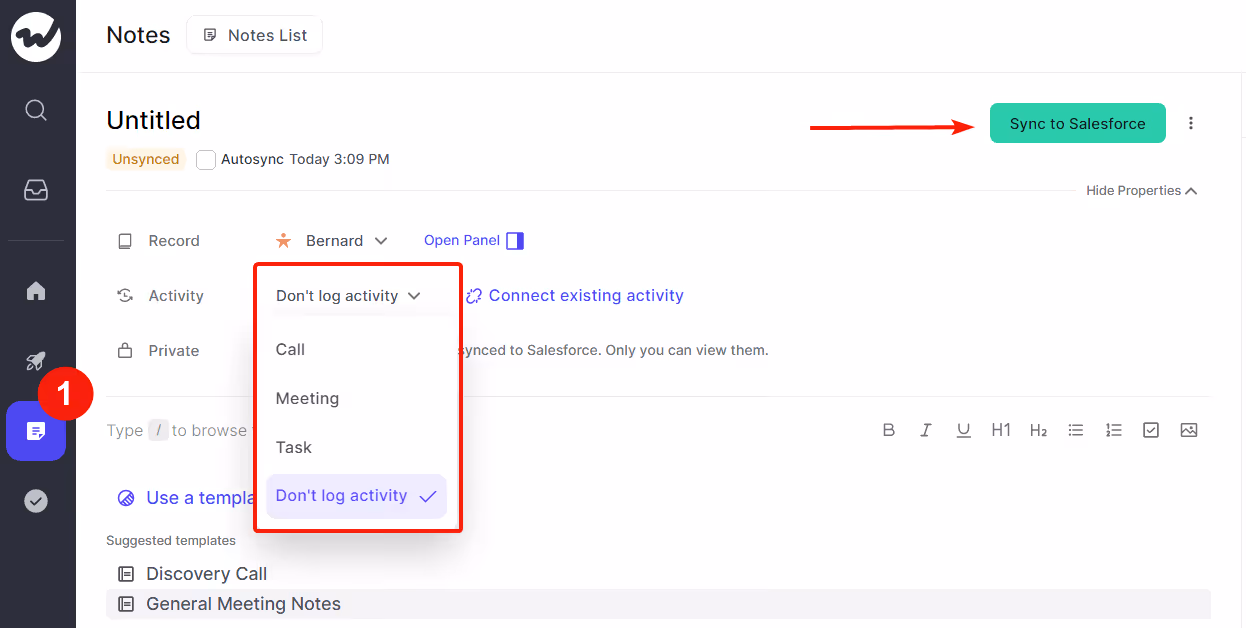
Task: Insert a bulleted list
Action: [1076, 429]
